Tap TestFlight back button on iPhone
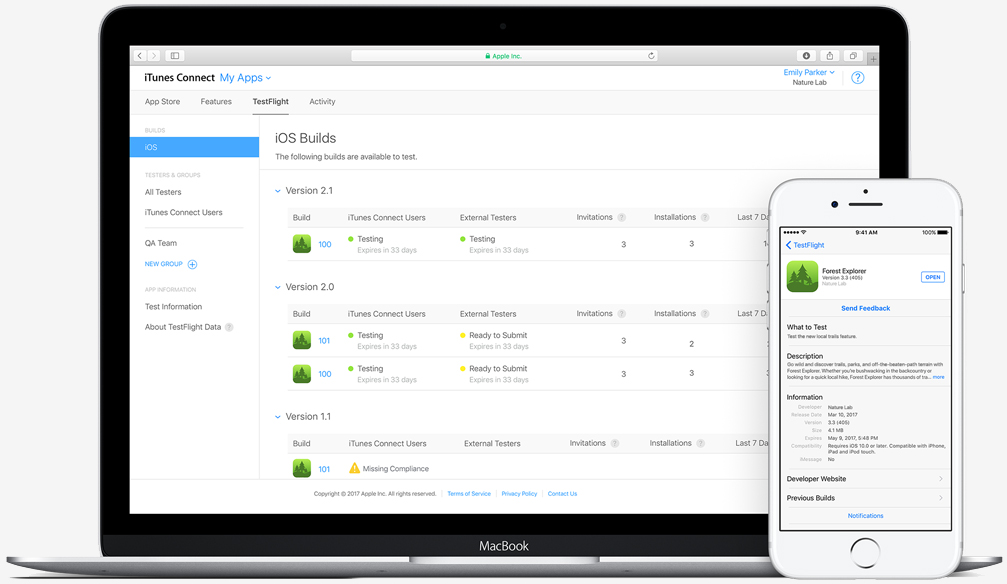The image size is (1007, 584). (805, 245)
